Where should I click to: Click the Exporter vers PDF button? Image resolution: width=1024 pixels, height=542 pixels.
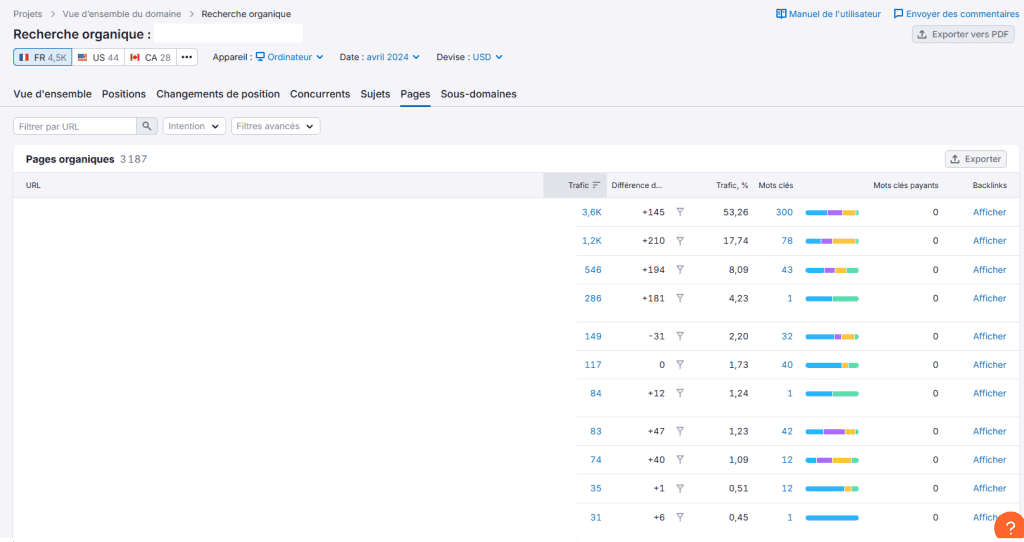pos(963,34)
